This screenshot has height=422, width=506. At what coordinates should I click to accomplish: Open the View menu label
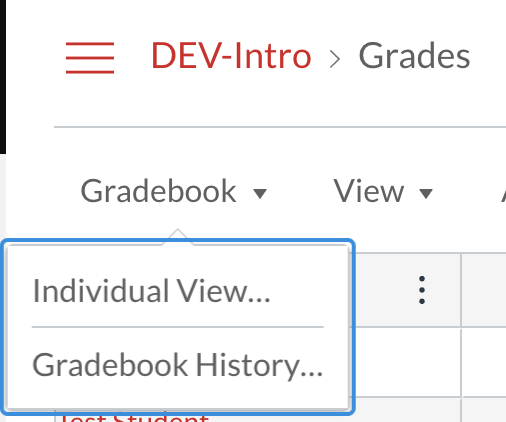pos(369,191)
